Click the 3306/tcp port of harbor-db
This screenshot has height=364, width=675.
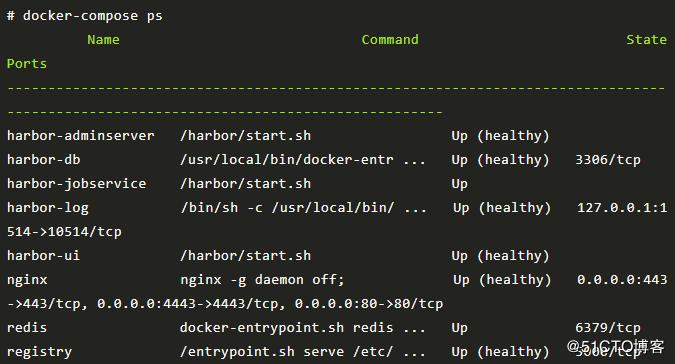tap(608, 160)
